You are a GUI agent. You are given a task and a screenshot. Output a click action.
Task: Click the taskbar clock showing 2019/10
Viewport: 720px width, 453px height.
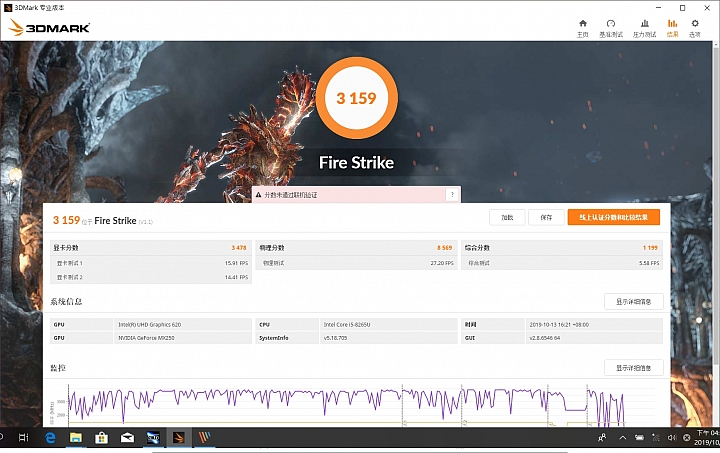point(708,437)
